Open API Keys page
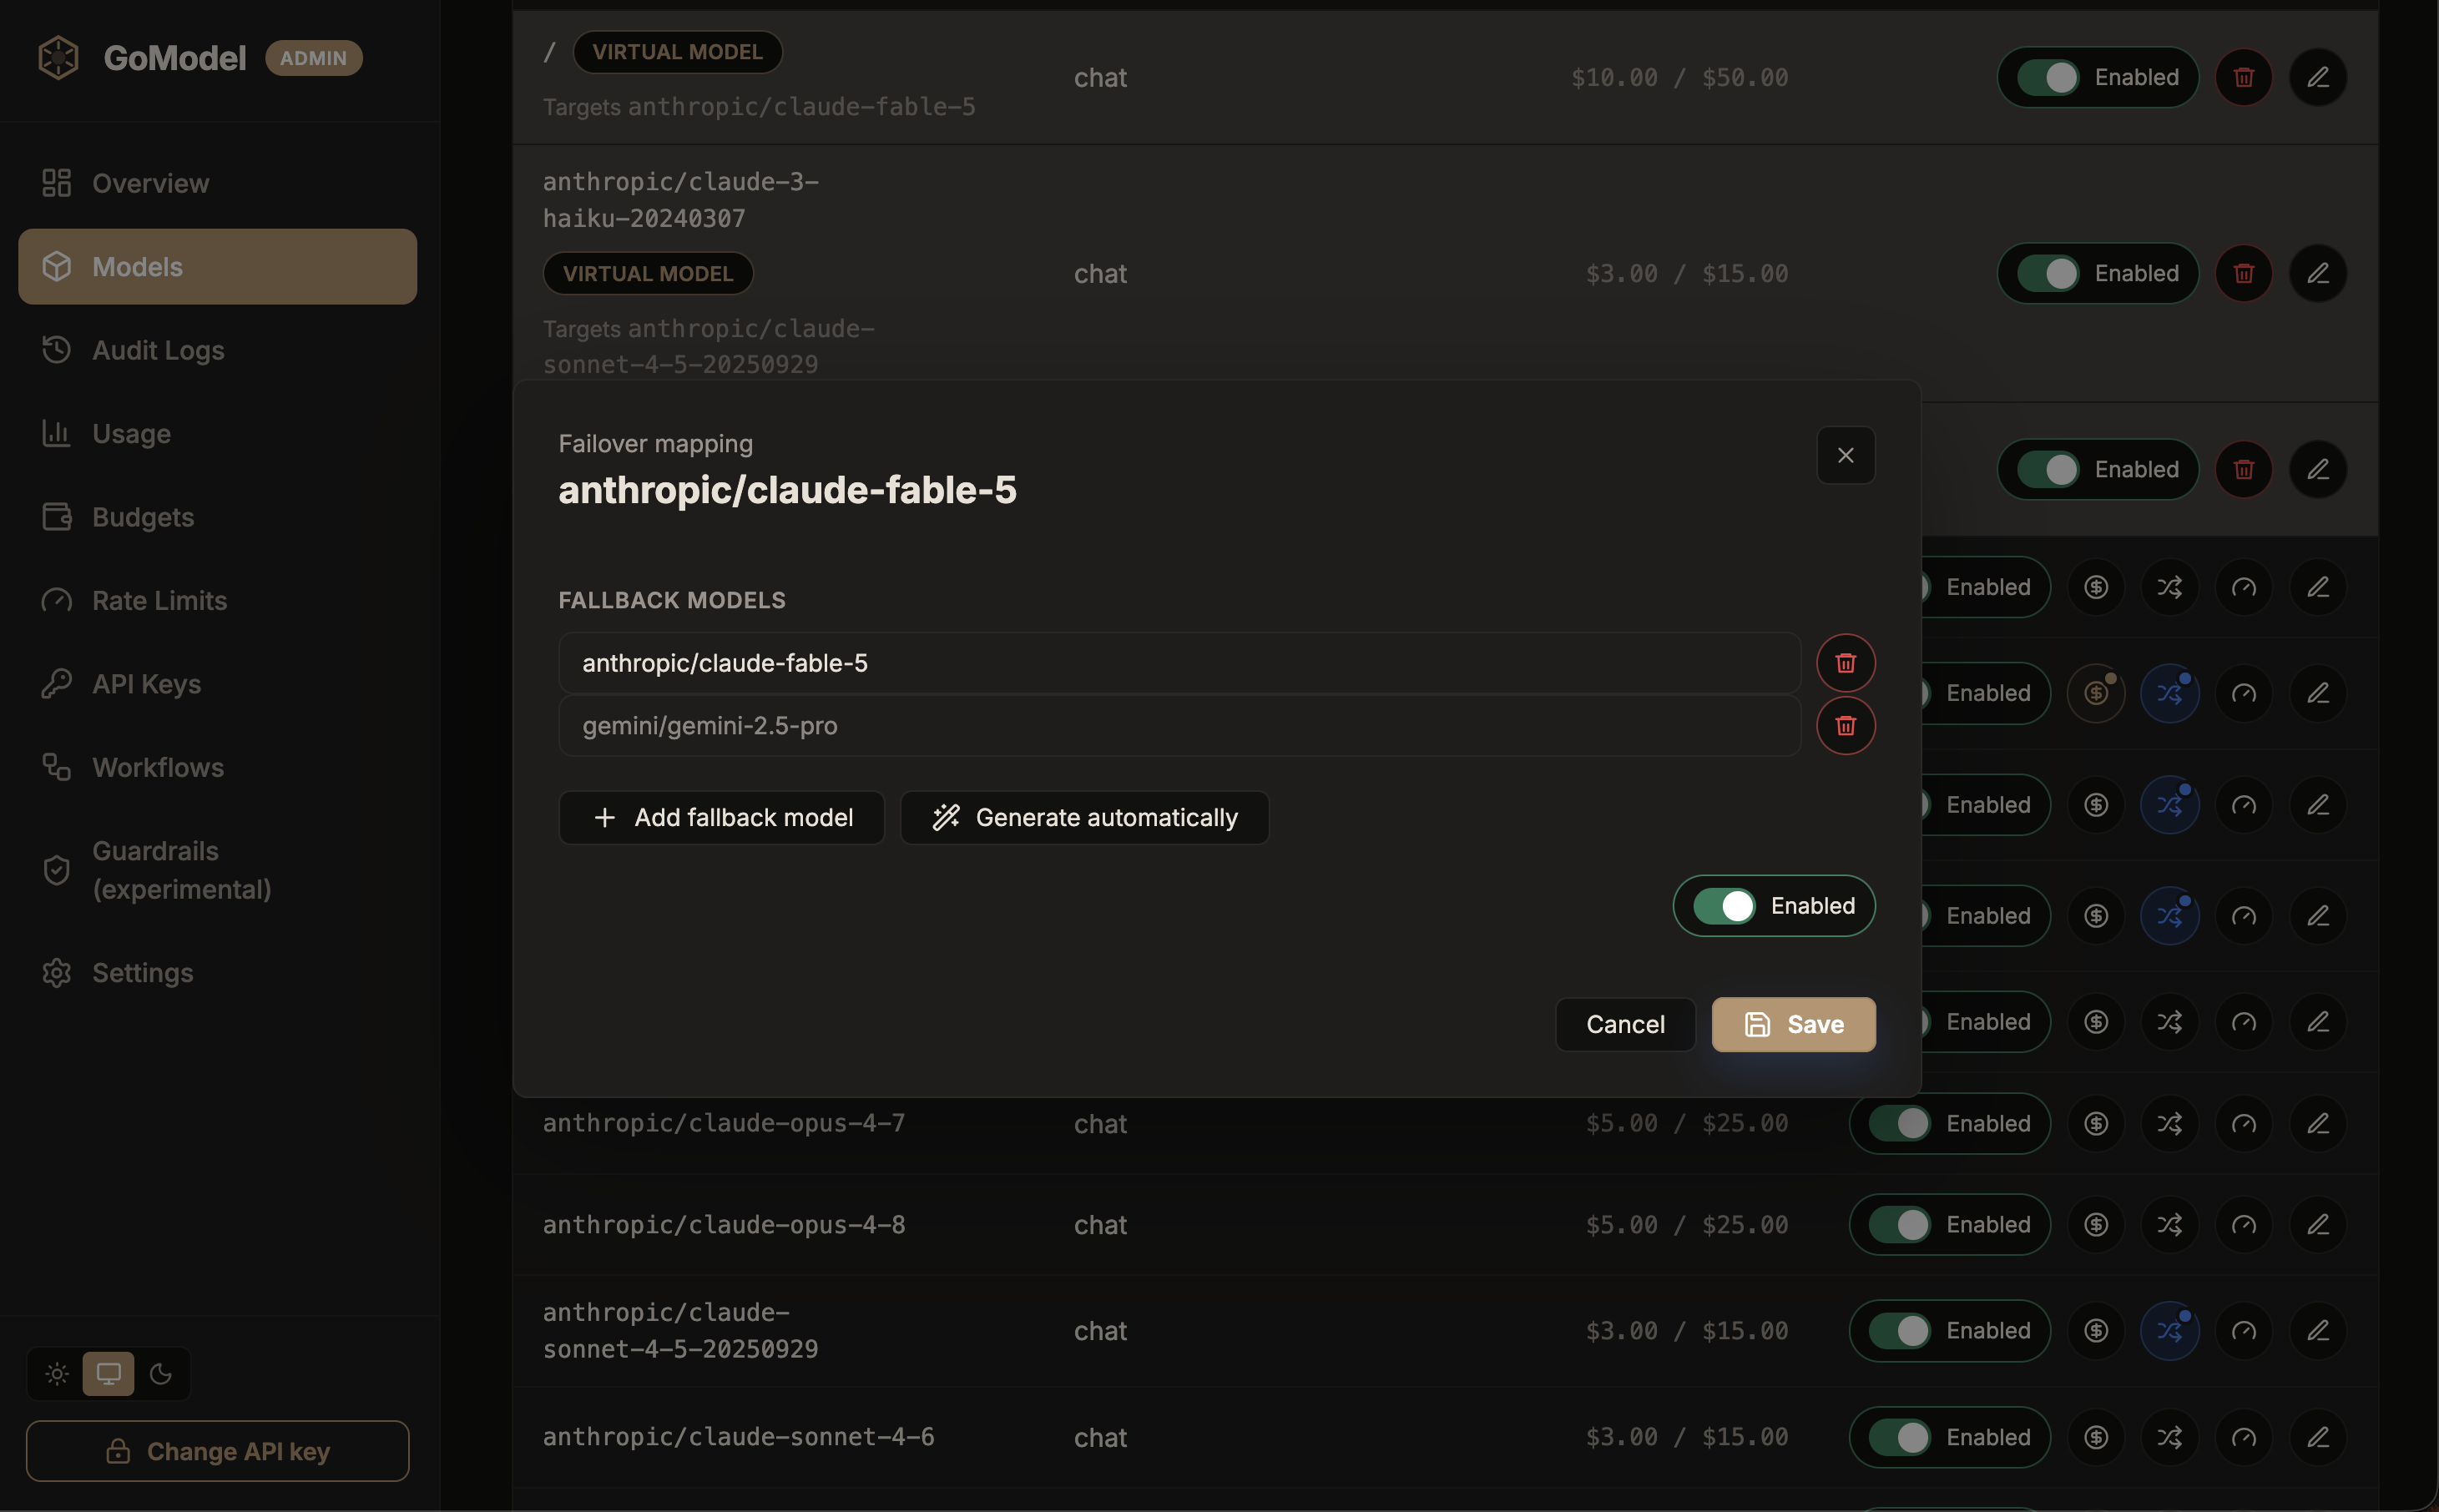This screenshot has width=2439, height=1512. tap(217, 684)
